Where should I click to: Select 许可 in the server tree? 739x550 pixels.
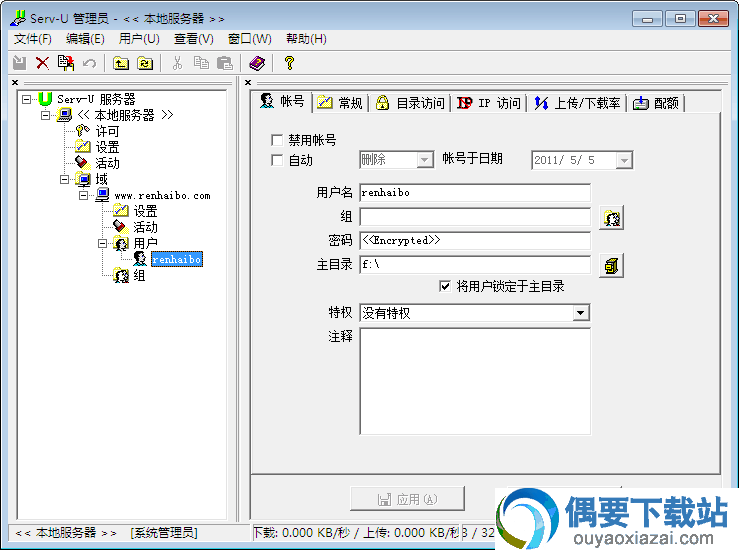[x=107, y=131]
